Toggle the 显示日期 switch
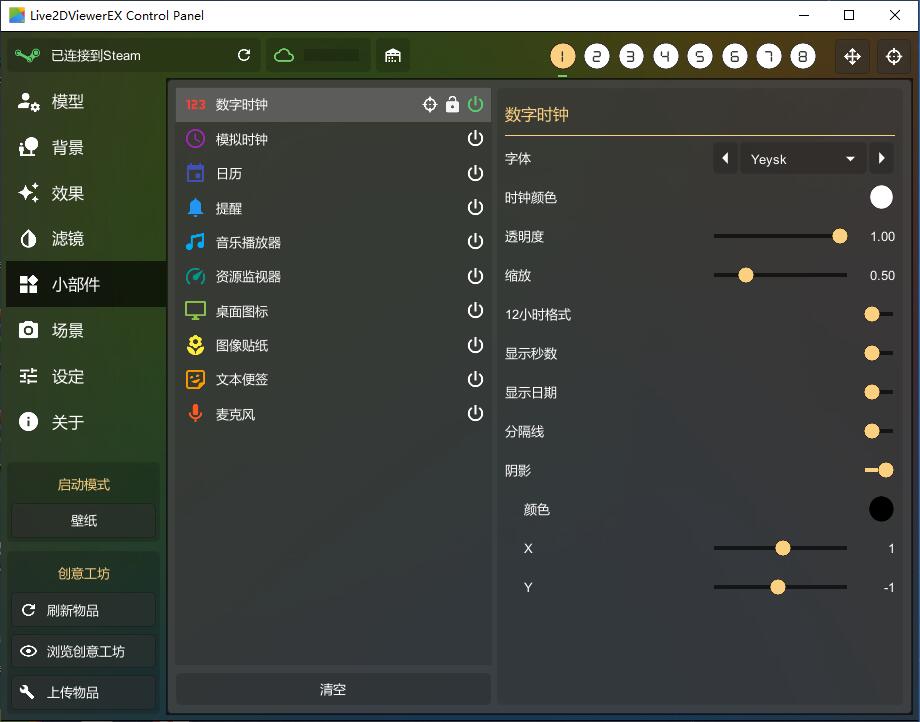920x722 pixels. 878,392
